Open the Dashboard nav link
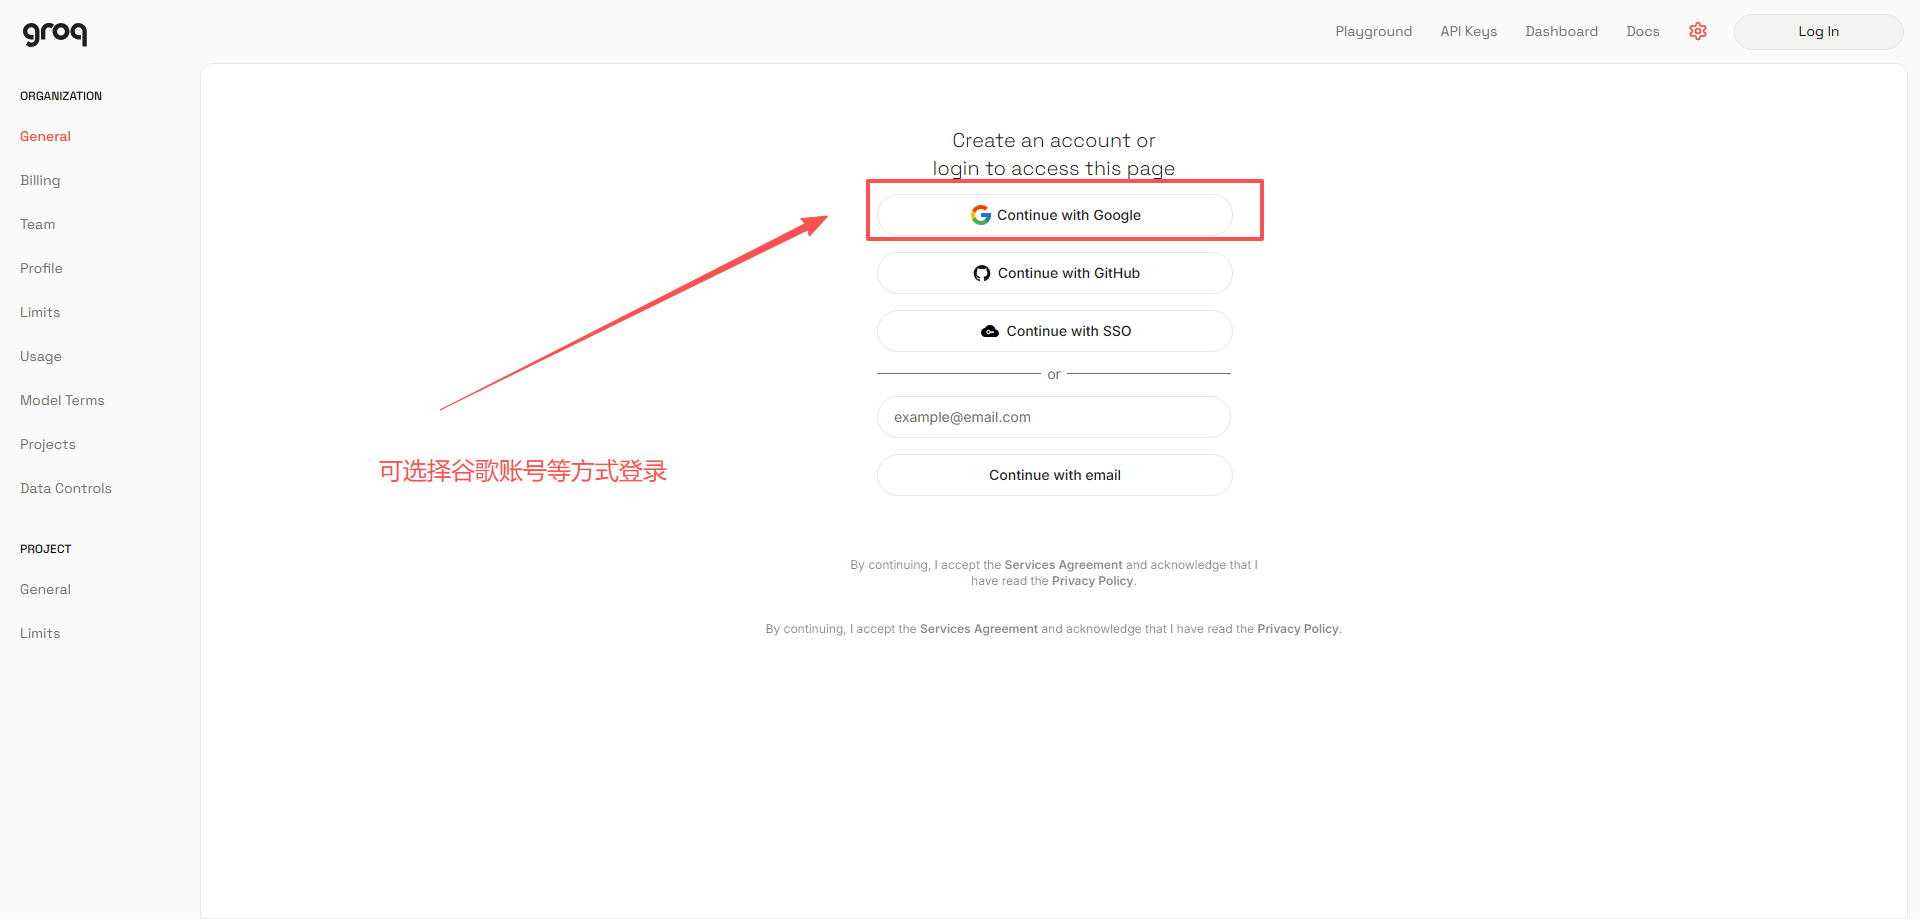Viewport: 1920px width, 919px height. pos(1561,31)
